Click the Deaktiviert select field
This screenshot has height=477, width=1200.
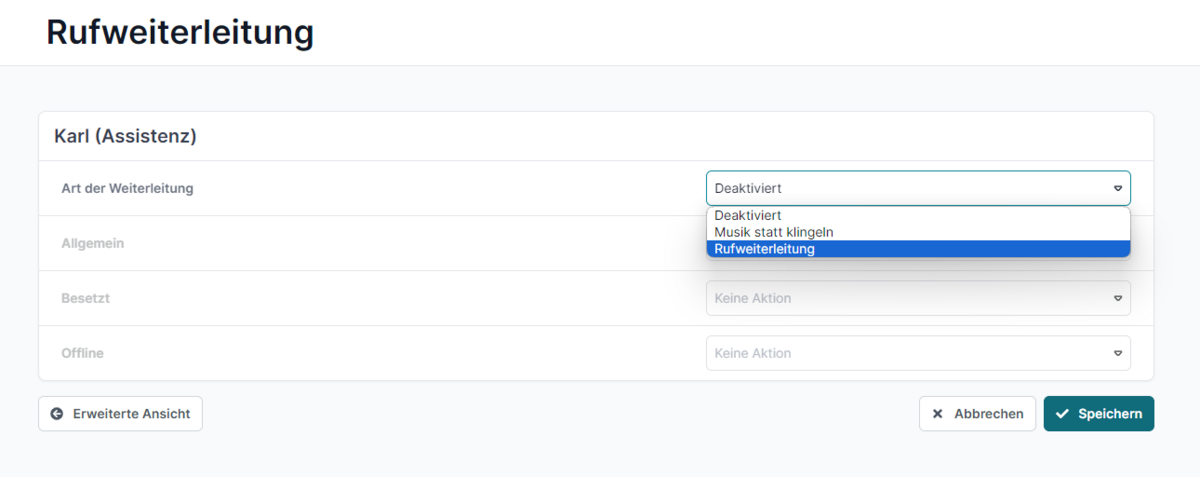(x=918, y=188)
